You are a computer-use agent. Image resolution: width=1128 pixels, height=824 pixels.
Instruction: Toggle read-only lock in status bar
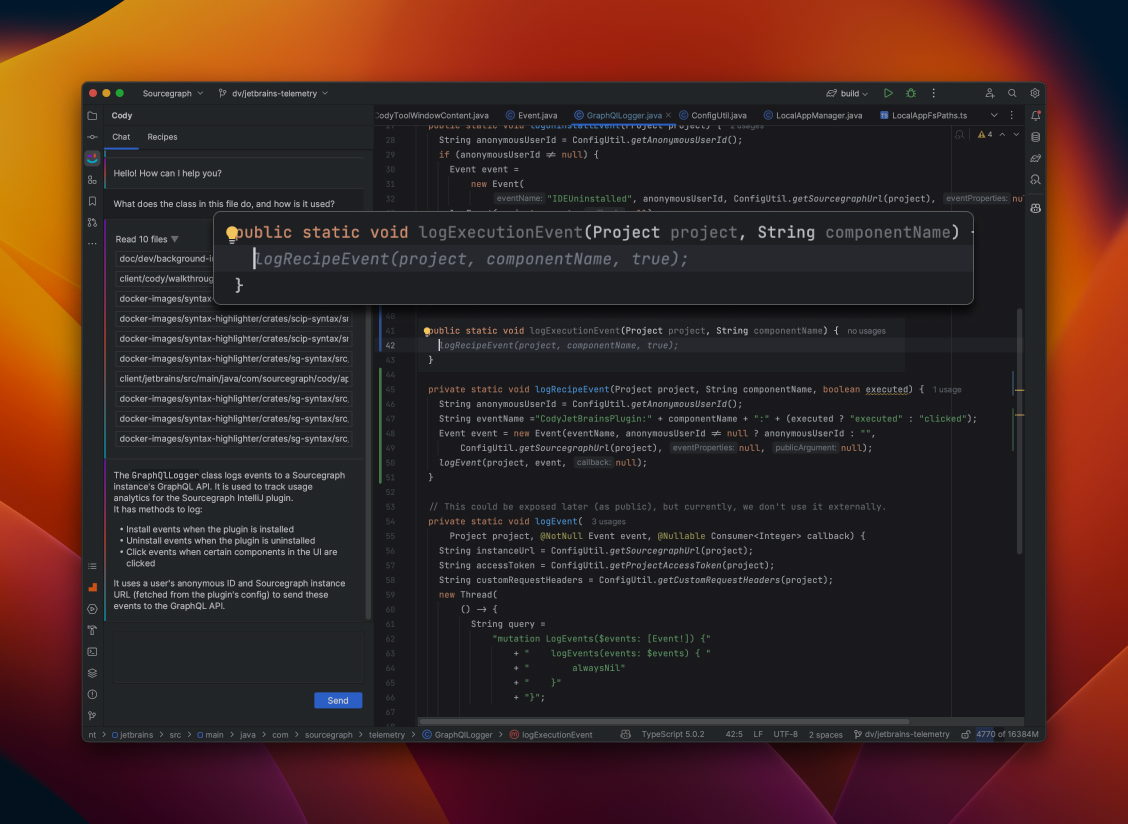coord(965,735)
